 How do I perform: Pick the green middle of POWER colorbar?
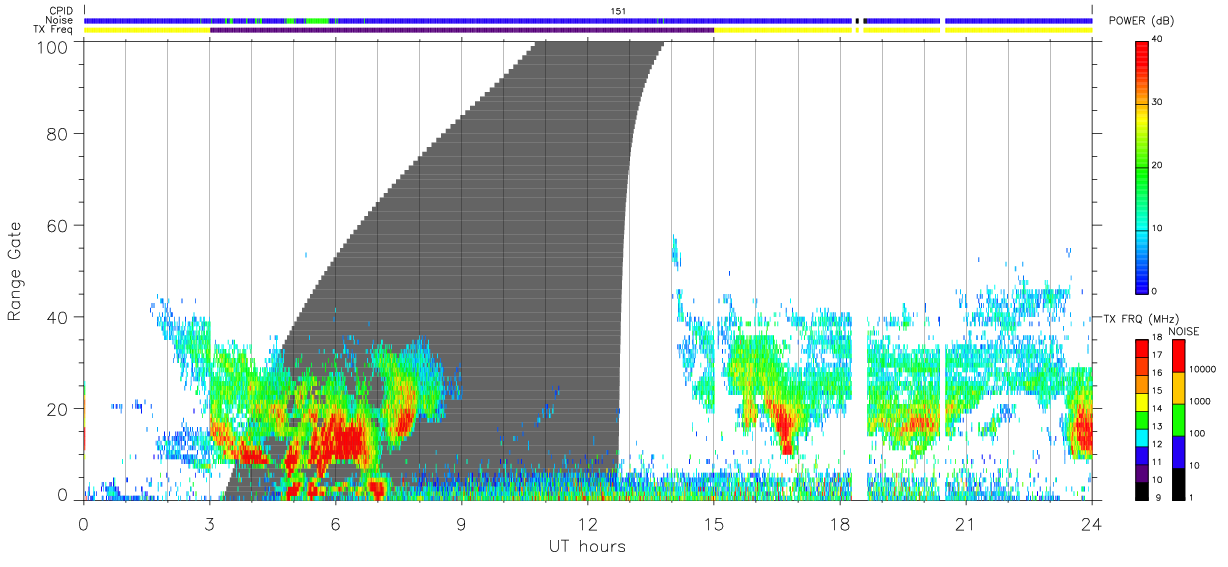(1142, 170)
